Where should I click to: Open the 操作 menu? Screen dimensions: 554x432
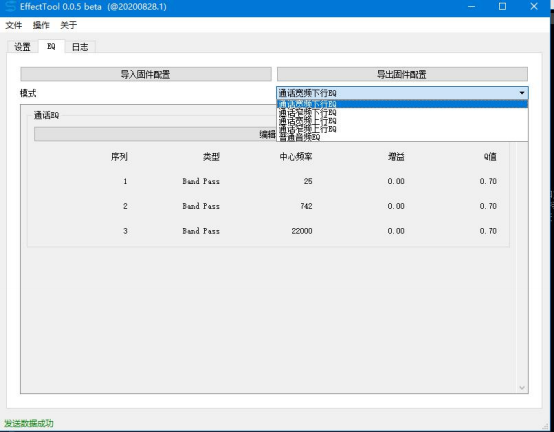41,25
